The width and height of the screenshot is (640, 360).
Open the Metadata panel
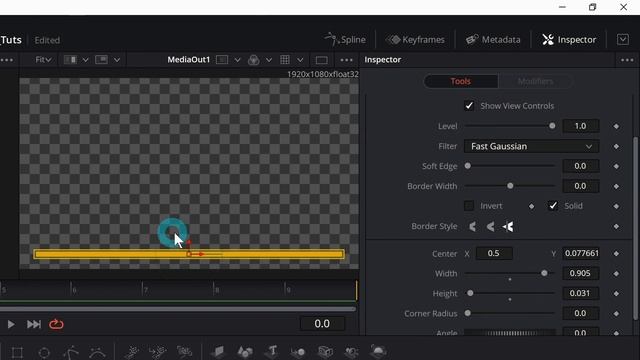click(493, 40)
